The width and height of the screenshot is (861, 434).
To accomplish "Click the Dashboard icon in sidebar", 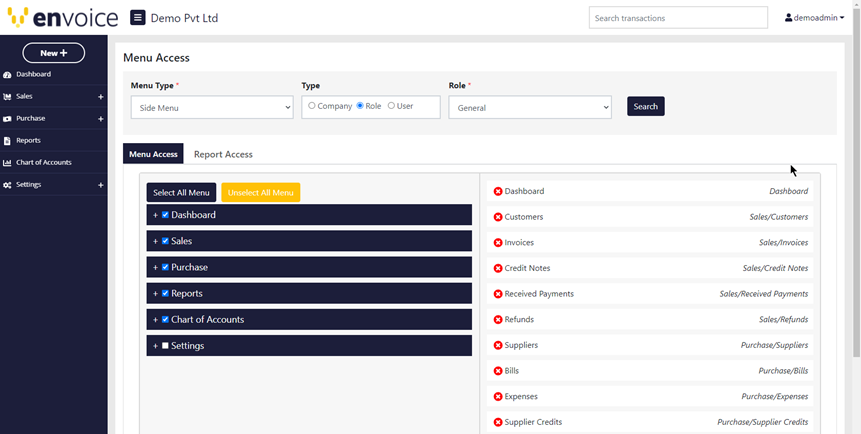I will 8,75.
